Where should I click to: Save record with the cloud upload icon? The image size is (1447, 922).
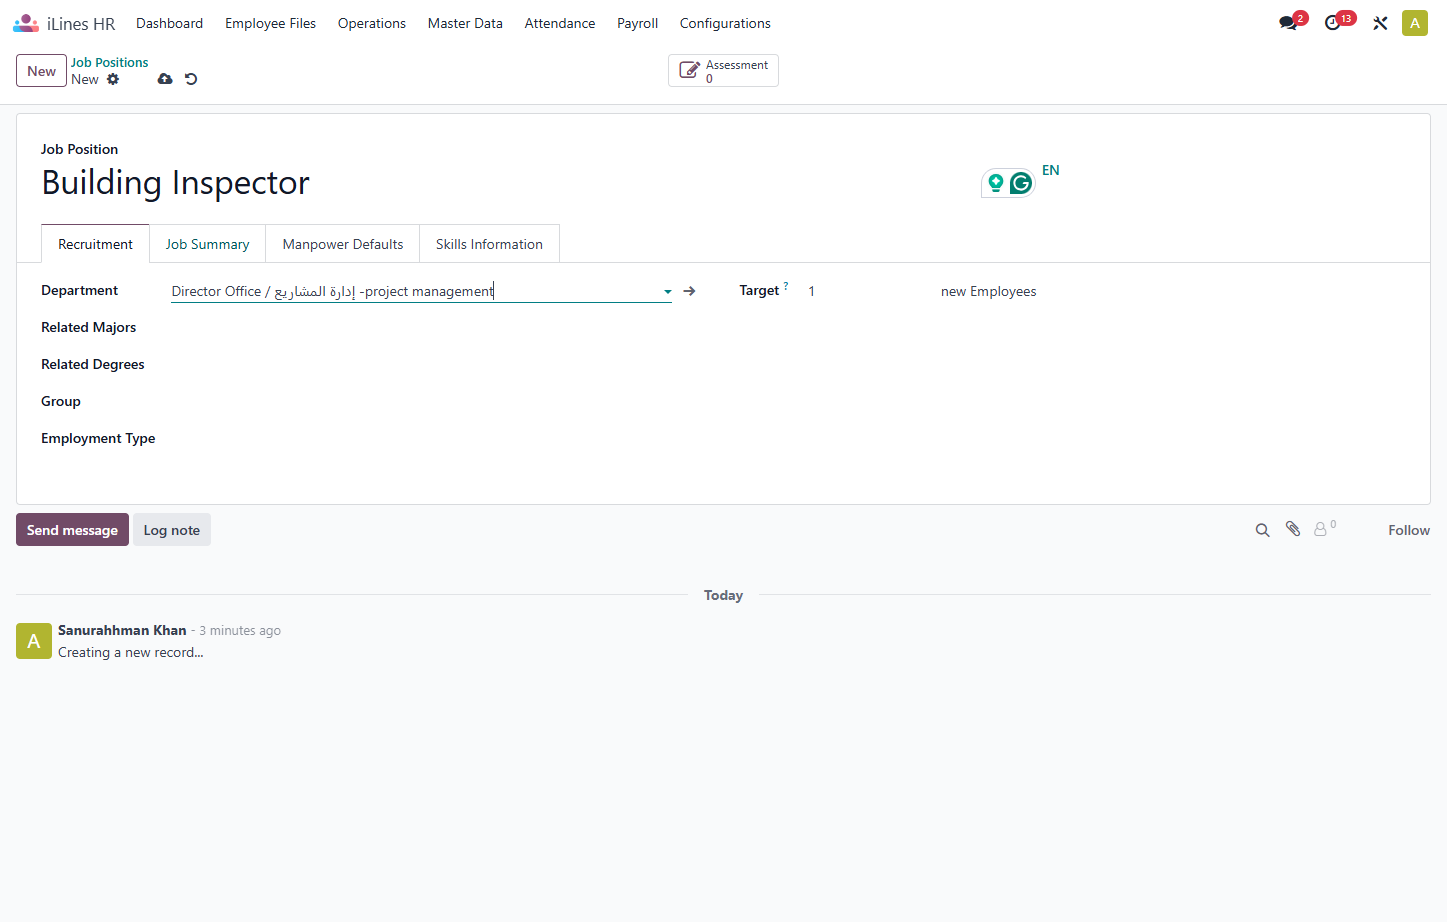pos(165,79)
